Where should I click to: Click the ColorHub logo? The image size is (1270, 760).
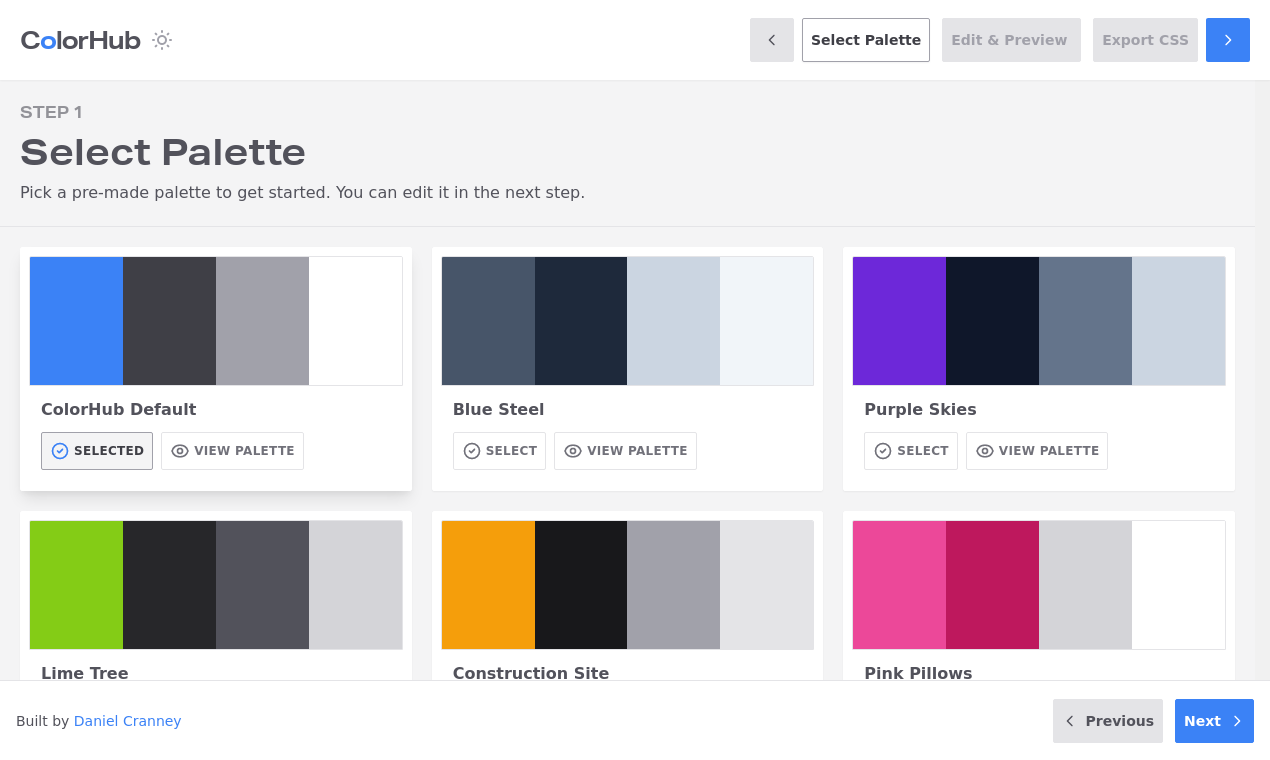click(79, 40)
